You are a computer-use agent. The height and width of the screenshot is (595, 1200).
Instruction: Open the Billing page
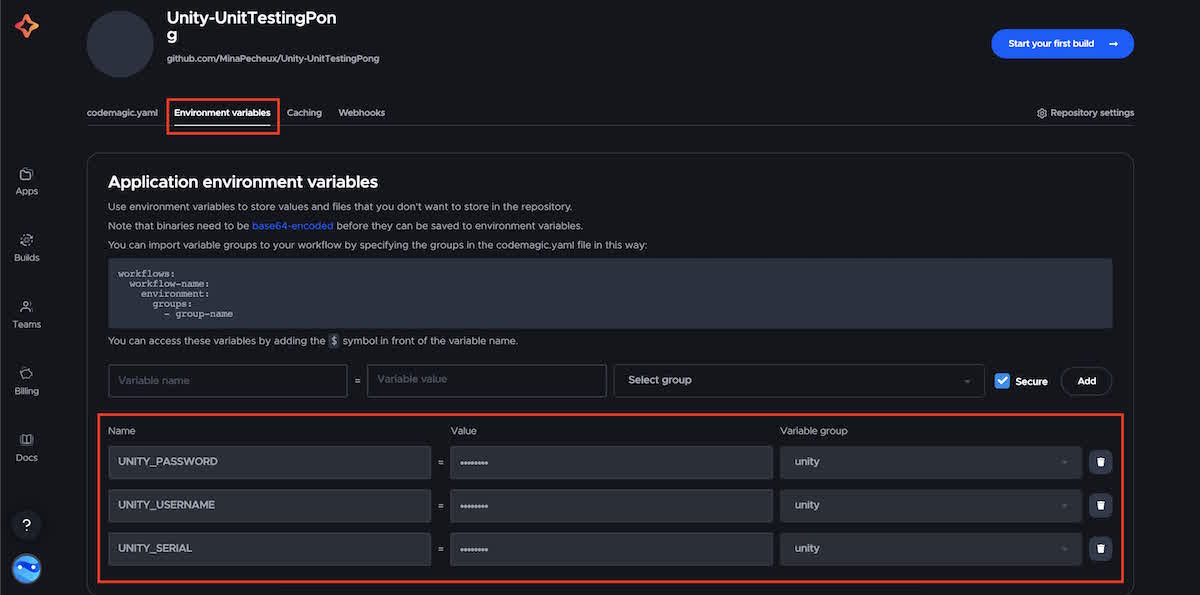(26, 383)
